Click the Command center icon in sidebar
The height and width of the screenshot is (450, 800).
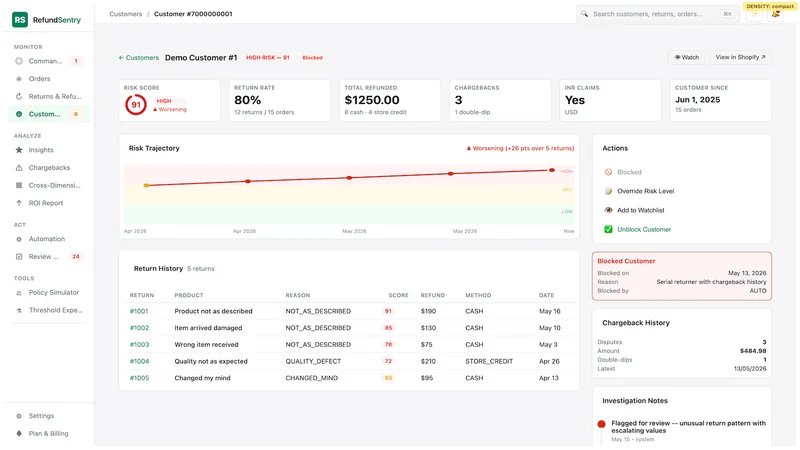pos(19,61)
